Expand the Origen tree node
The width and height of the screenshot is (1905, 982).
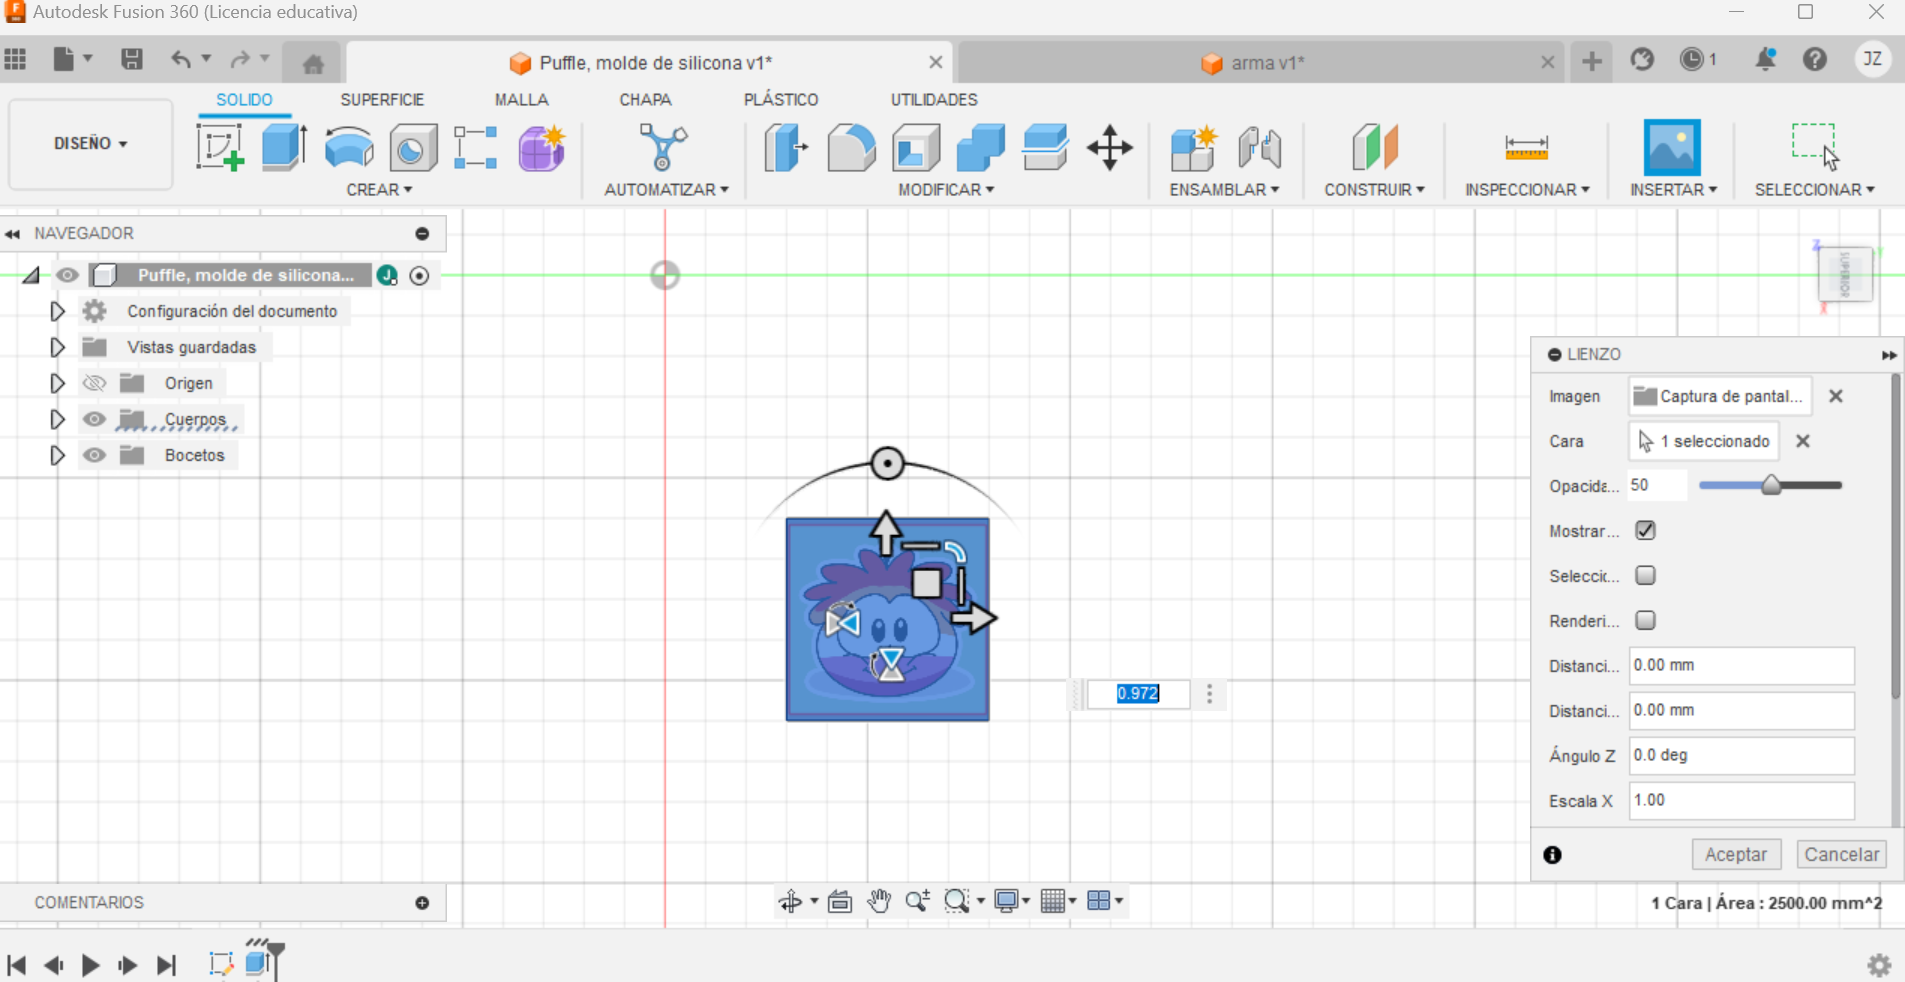(x=57, y=383)
